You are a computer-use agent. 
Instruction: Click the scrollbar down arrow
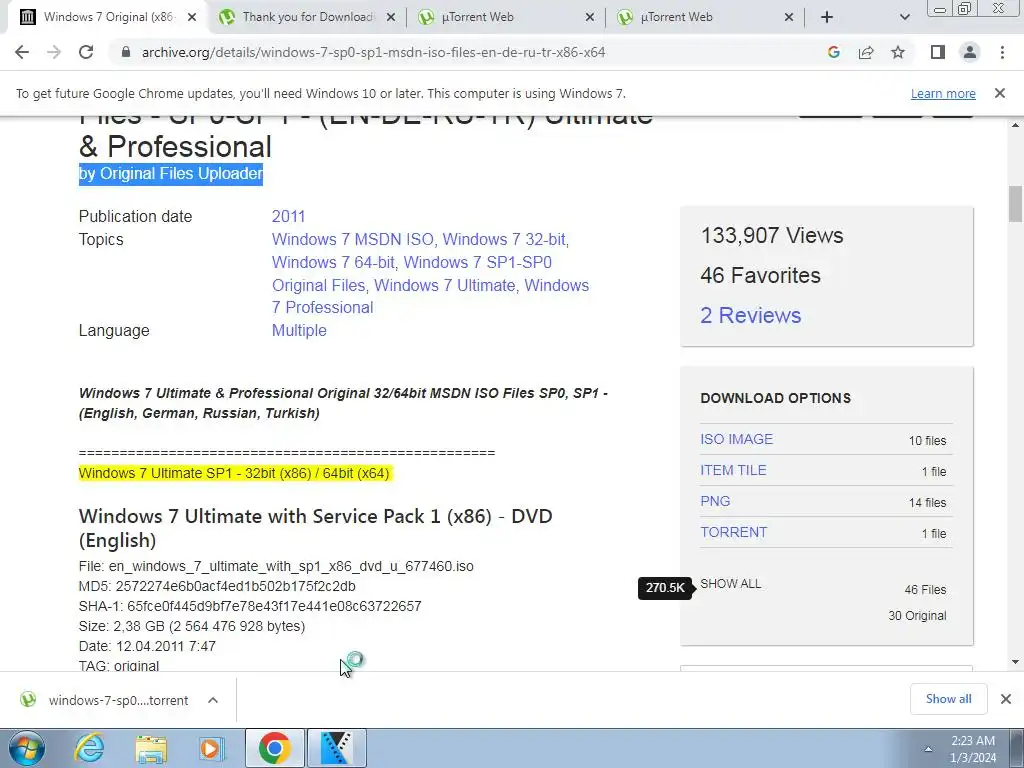pyautogui.click(x=1015, y=662)
